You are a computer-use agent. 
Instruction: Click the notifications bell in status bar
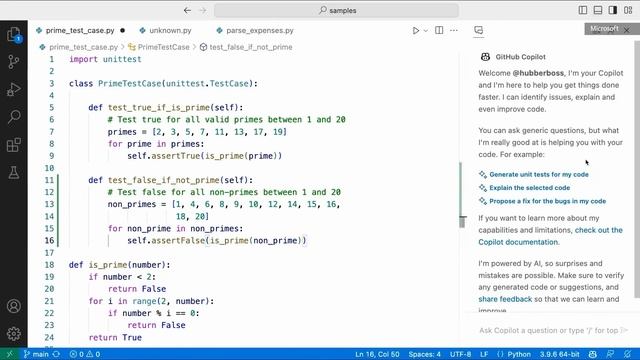[x=627, y=354]
